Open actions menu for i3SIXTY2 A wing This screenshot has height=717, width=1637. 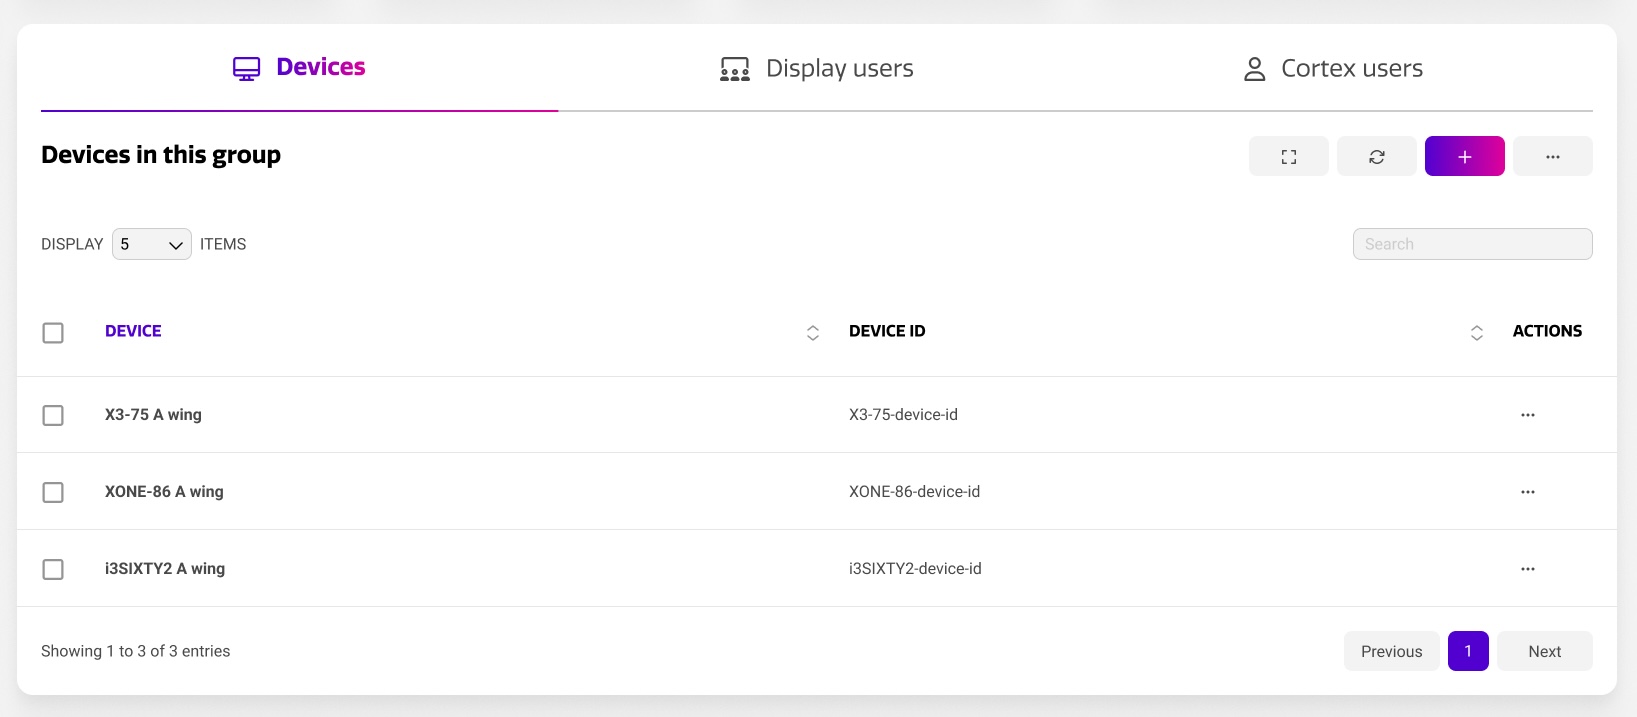click(1527, 569)
